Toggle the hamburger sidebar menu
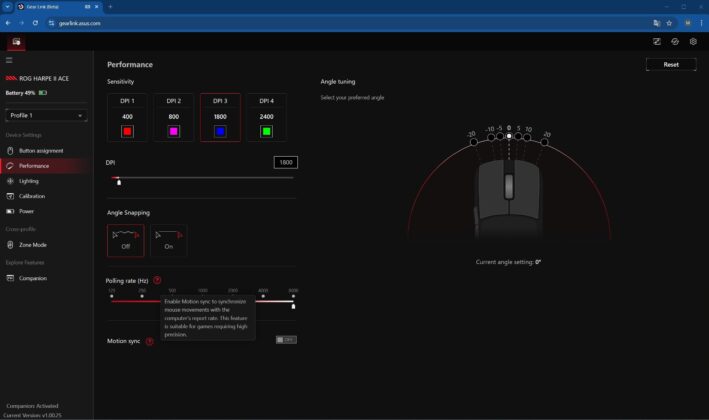The width and height of the screenshot is (709, 420). 9,60
